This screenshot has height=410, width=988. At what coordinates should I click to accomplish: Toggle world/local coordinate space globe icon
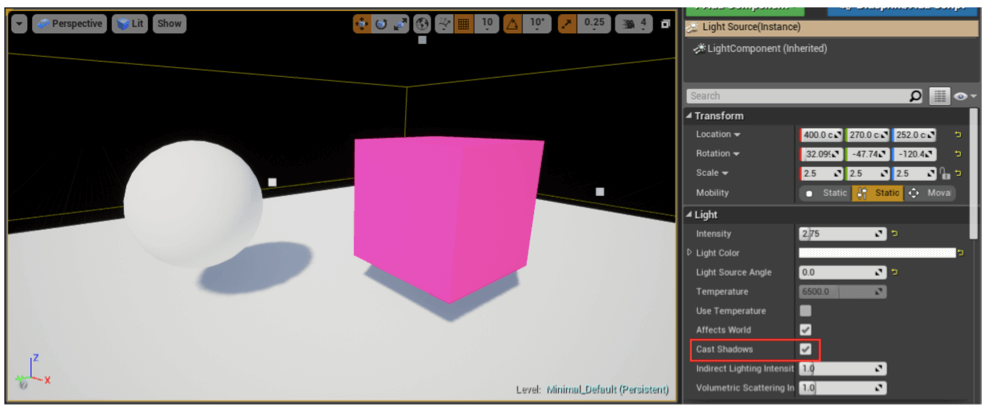pos(423,23)
